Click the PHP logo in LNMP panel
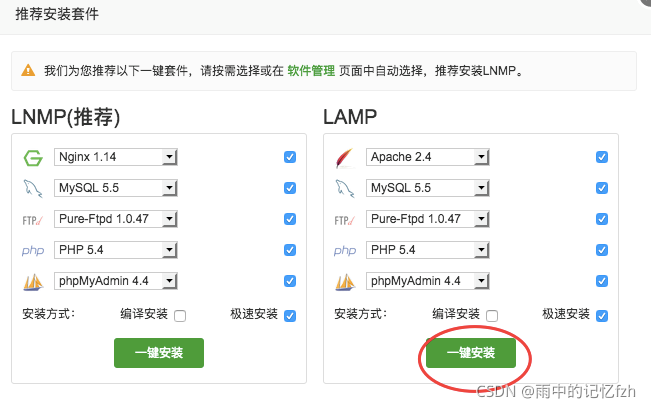Viewport: 651px width, 408px height. [x=33, y=250]
